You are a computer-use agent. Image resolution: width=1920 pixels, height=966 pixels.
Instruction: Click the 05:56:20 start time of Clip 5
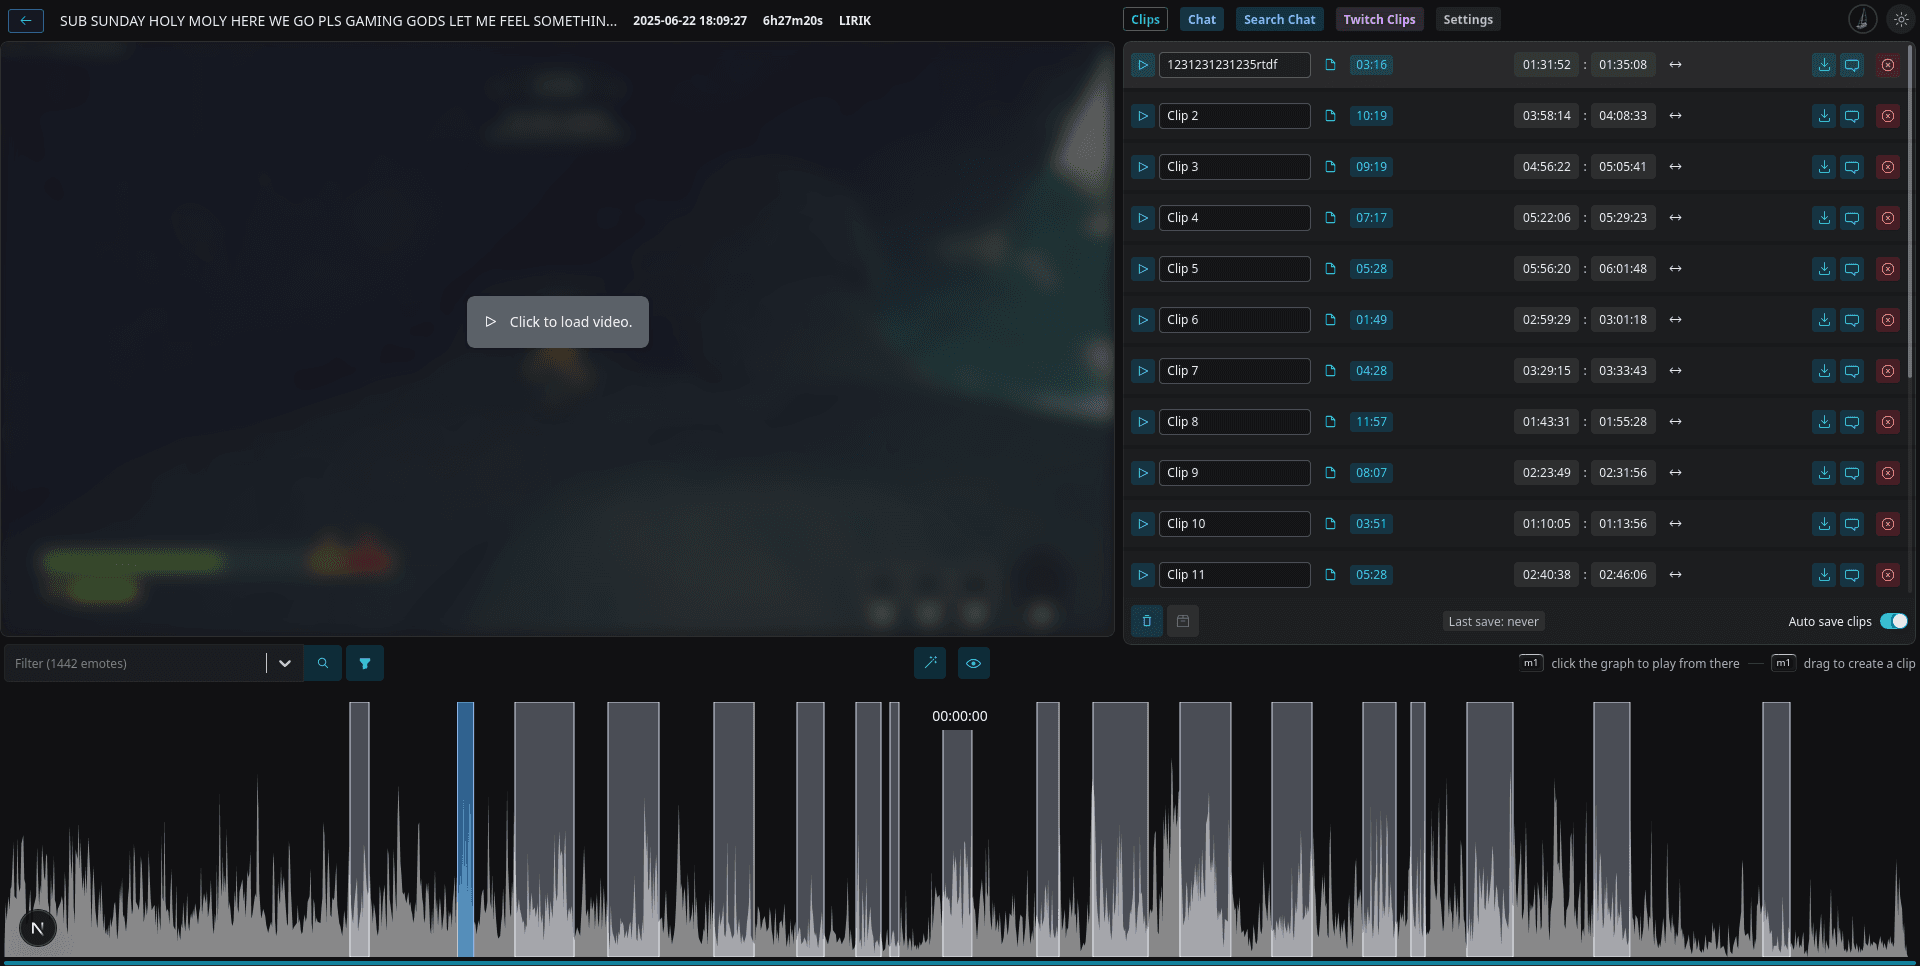[x=1546, y=269]
